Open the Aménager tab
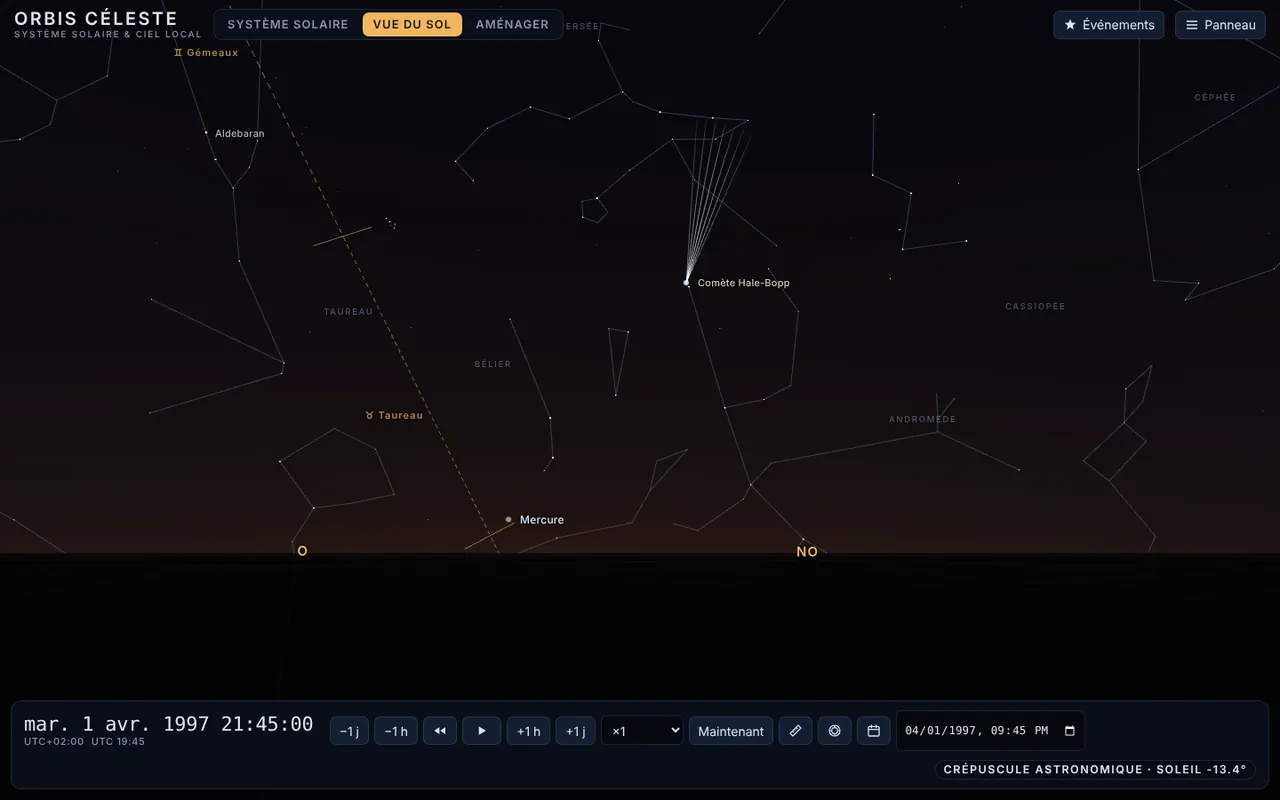Image resolution: width=1280 pixels, height=800 pixels. (512, 24)
